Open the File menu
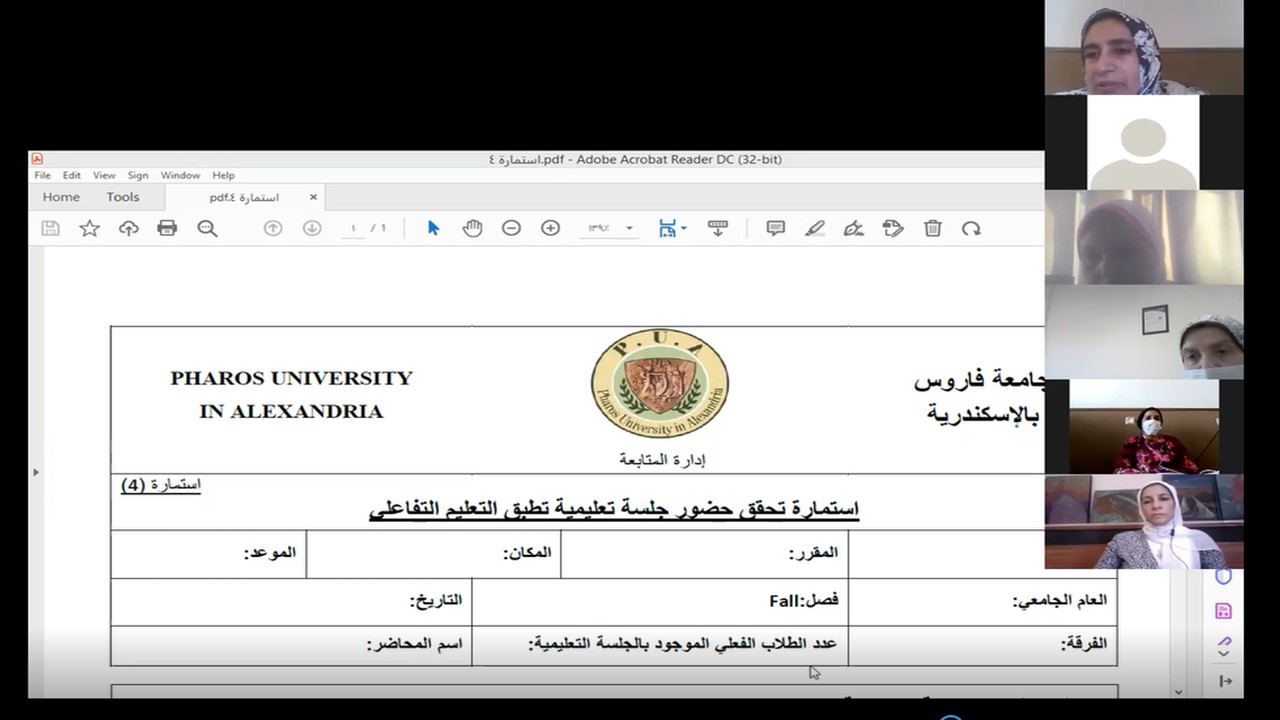This screenshot has width=1280, height=720. tap(43, 175)
